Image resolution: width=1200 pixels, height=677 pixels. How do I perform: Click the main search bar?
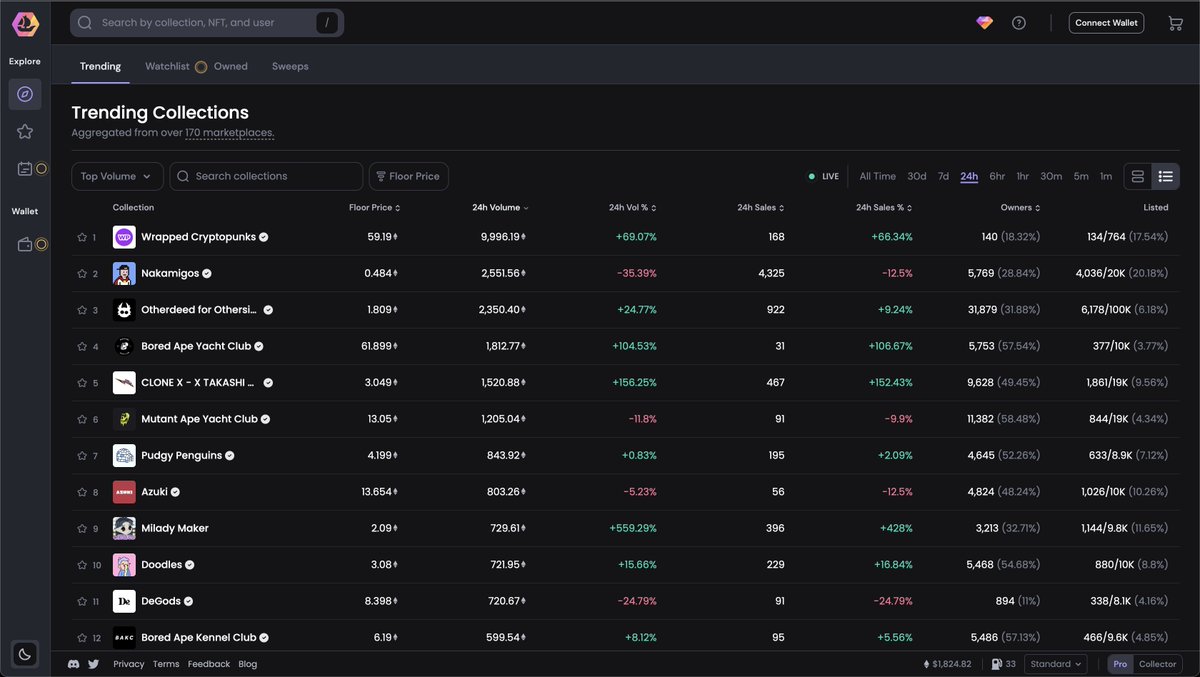[x=207, y=22]
